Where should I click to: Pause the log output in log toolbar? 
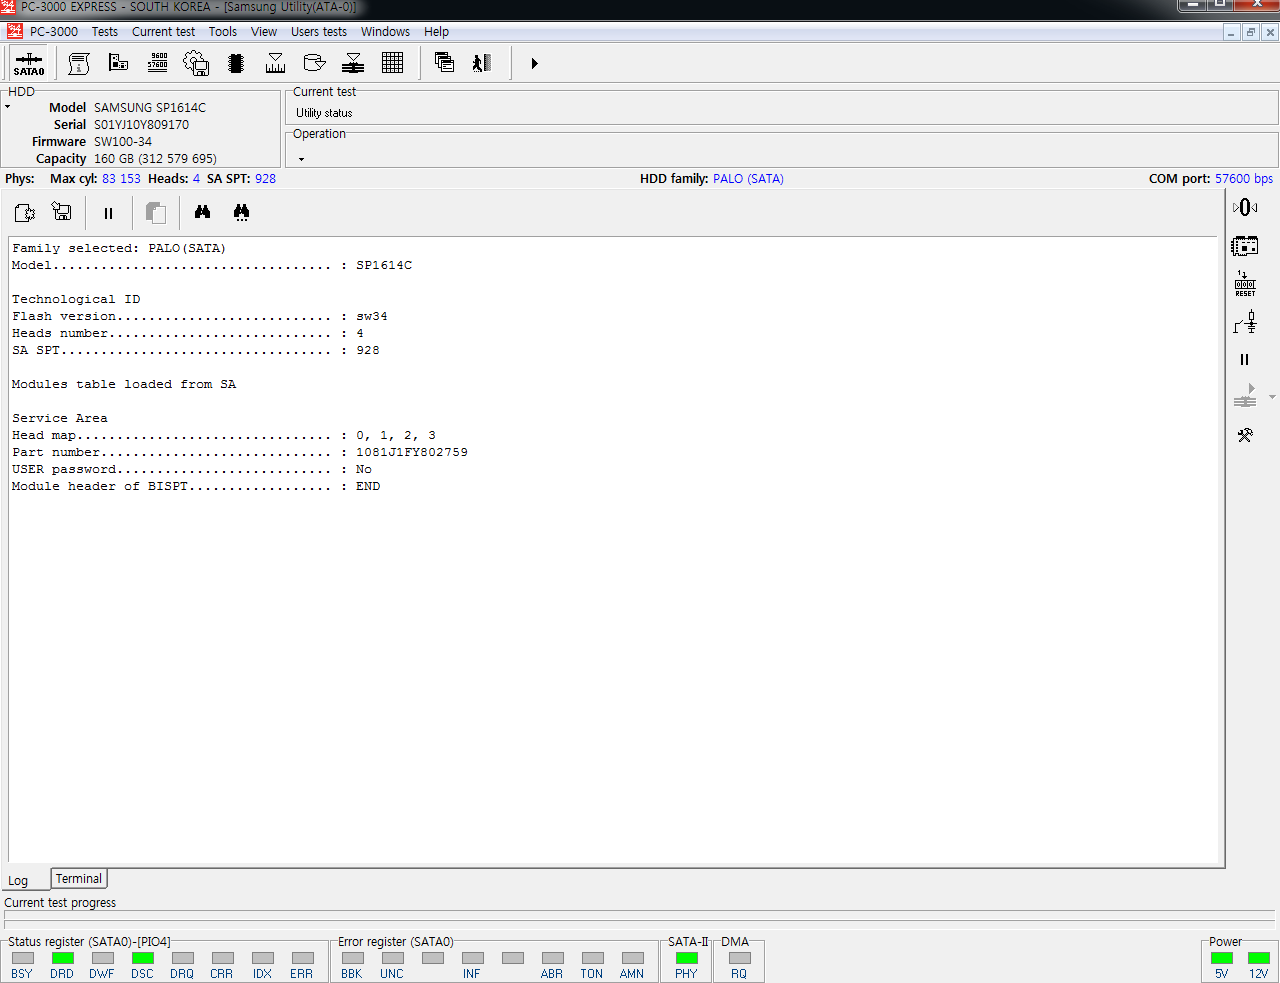pyautogui.click(x=108, y=213)
